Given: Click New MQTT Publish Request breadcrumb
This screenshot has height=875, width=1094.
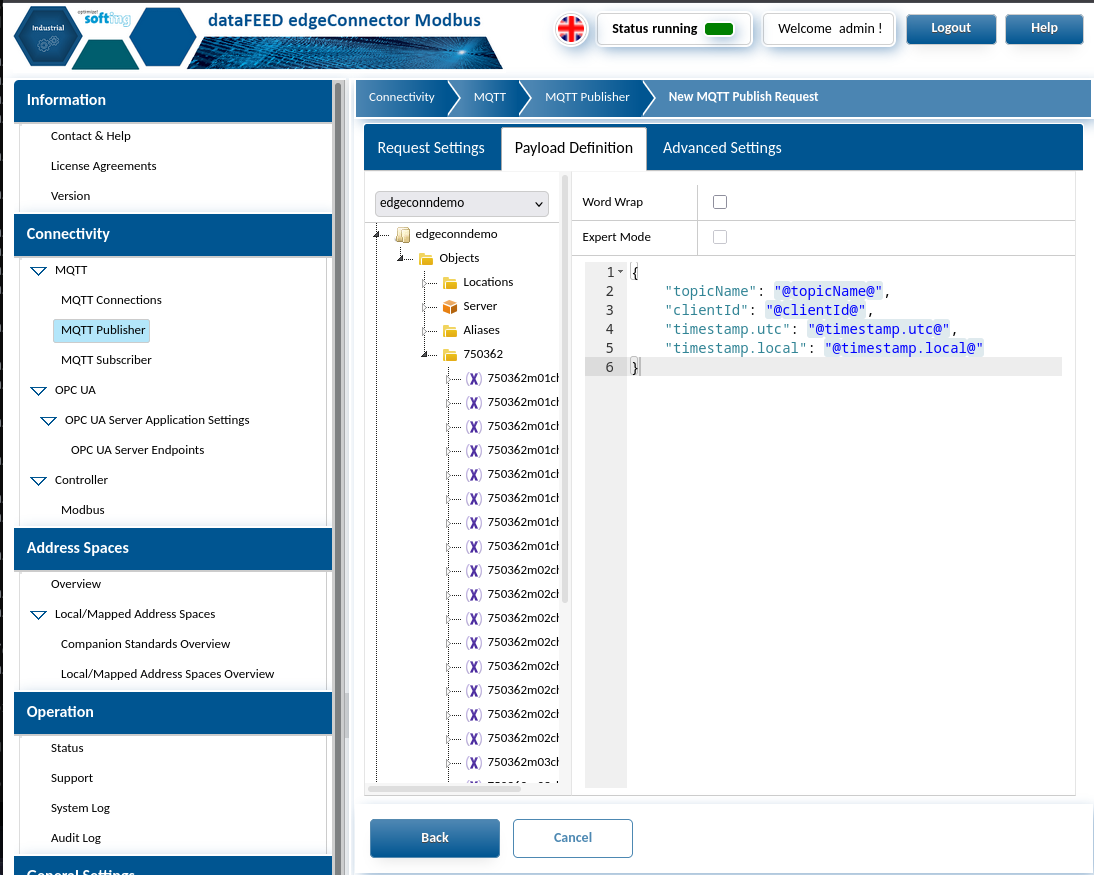Looking at the screenshot, I should [x=743, y=97].
